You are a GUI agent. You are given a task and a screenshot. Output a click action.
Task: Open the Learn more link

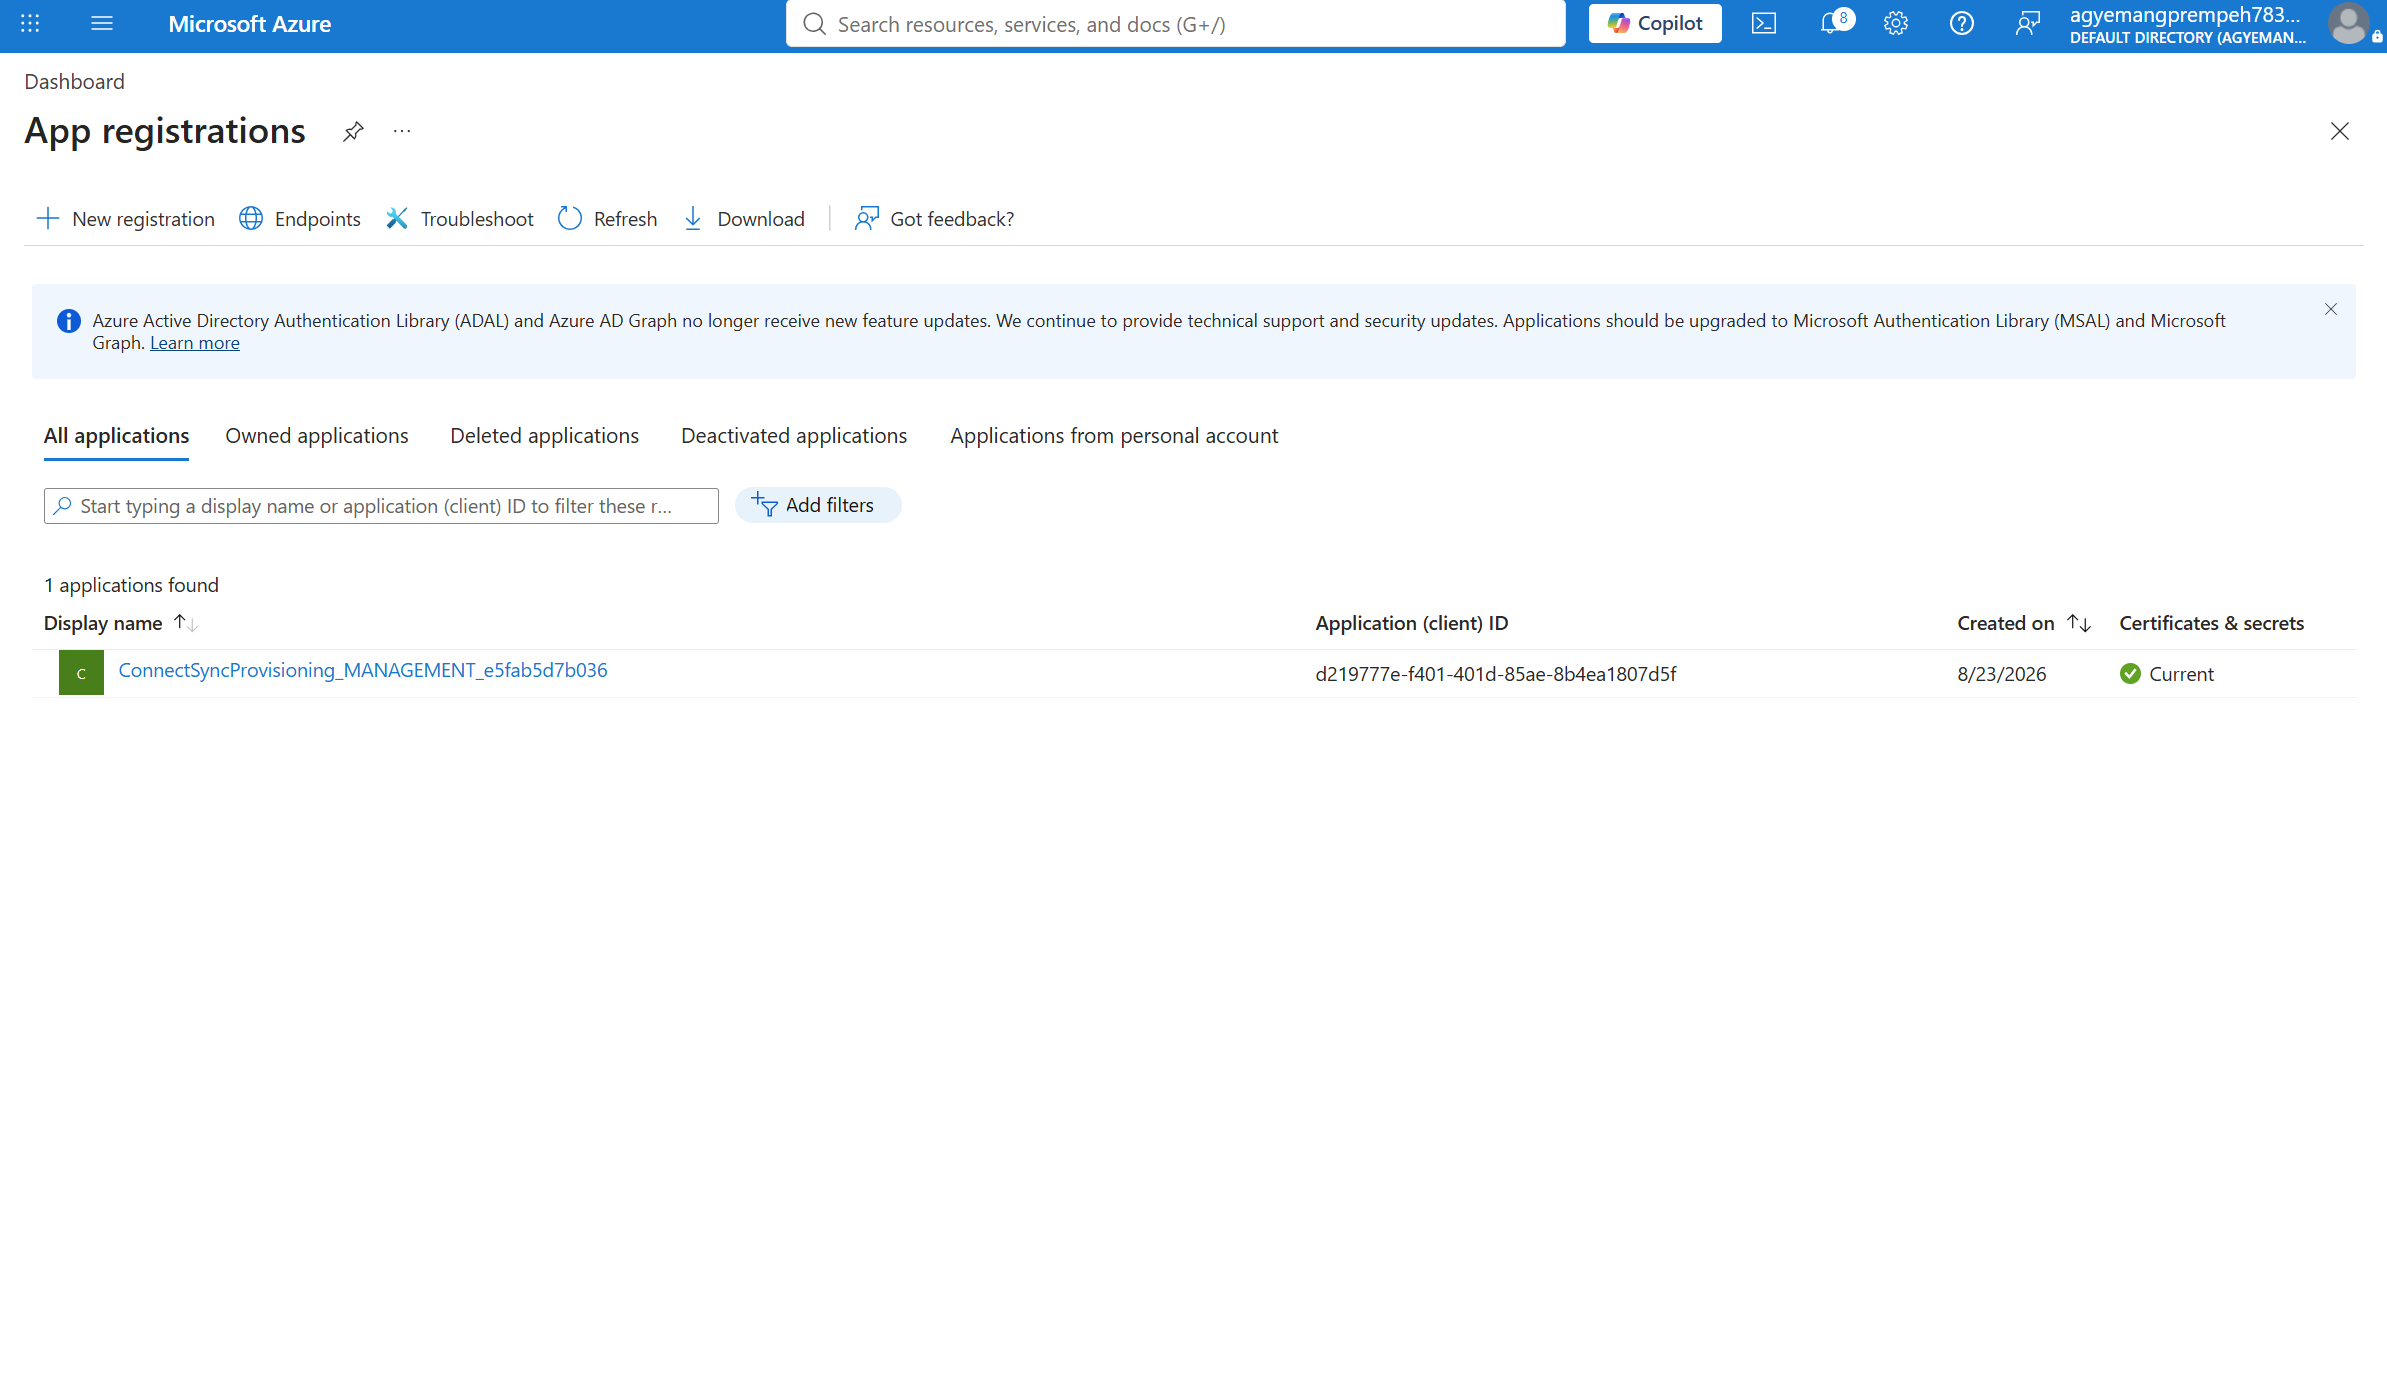195,343
